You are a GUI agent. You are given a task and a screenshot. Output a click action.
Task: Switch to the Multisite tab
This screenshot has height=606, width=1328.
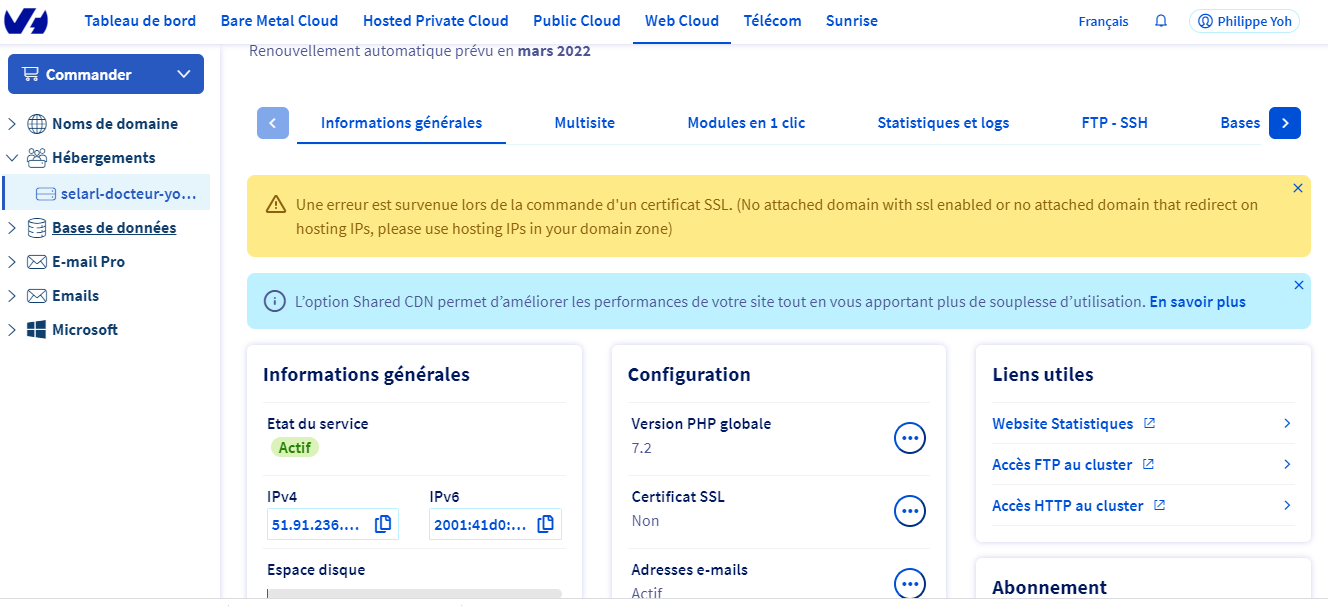[x=584, y=123]
